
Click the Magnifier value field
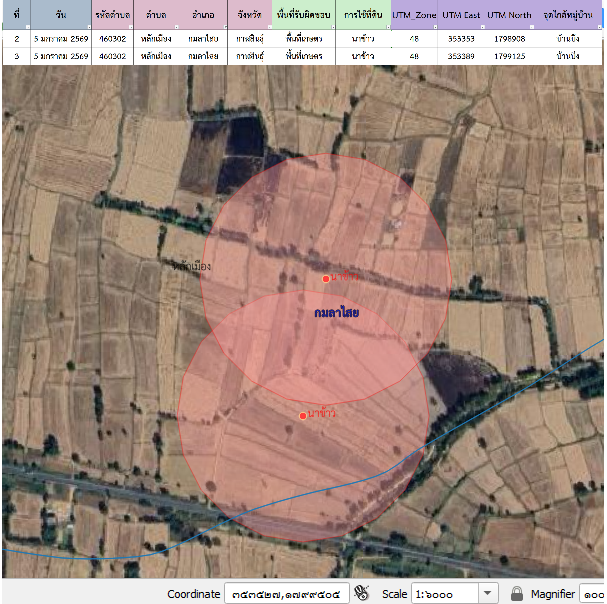tap(593, 594)
